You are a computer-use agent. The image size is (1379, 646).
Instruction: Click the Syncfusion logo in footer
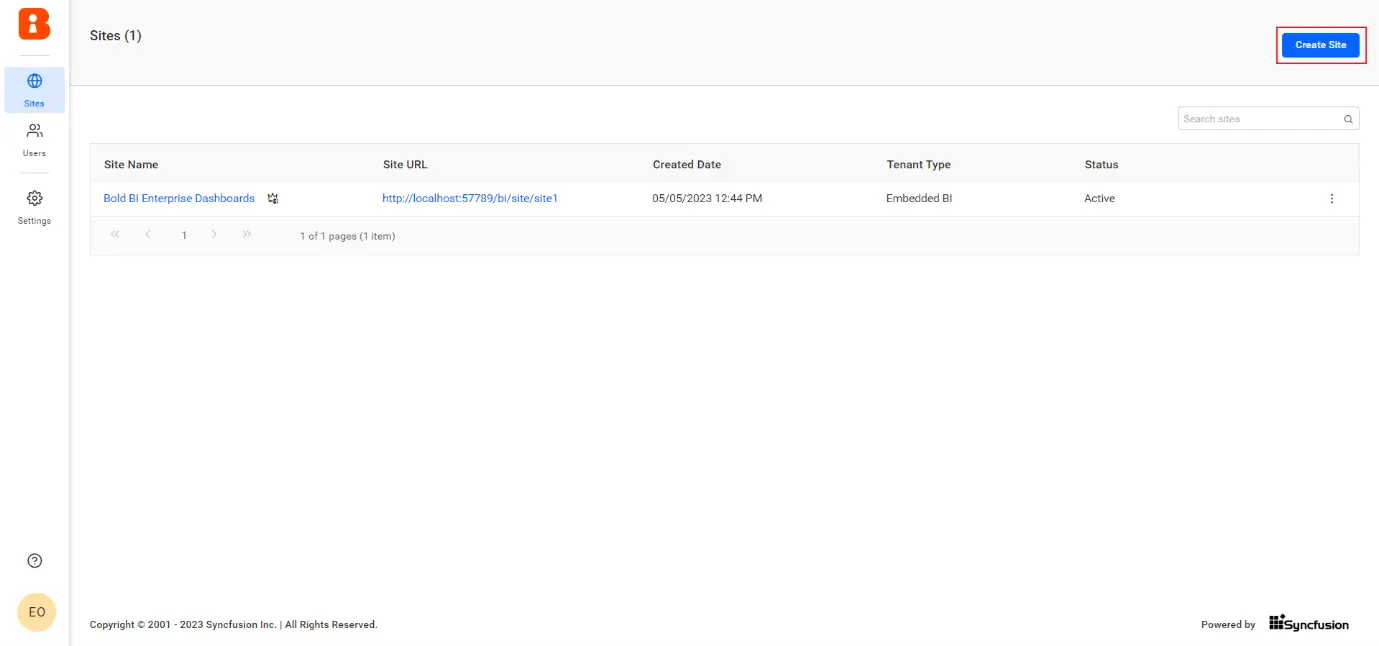pos(1309,624)
